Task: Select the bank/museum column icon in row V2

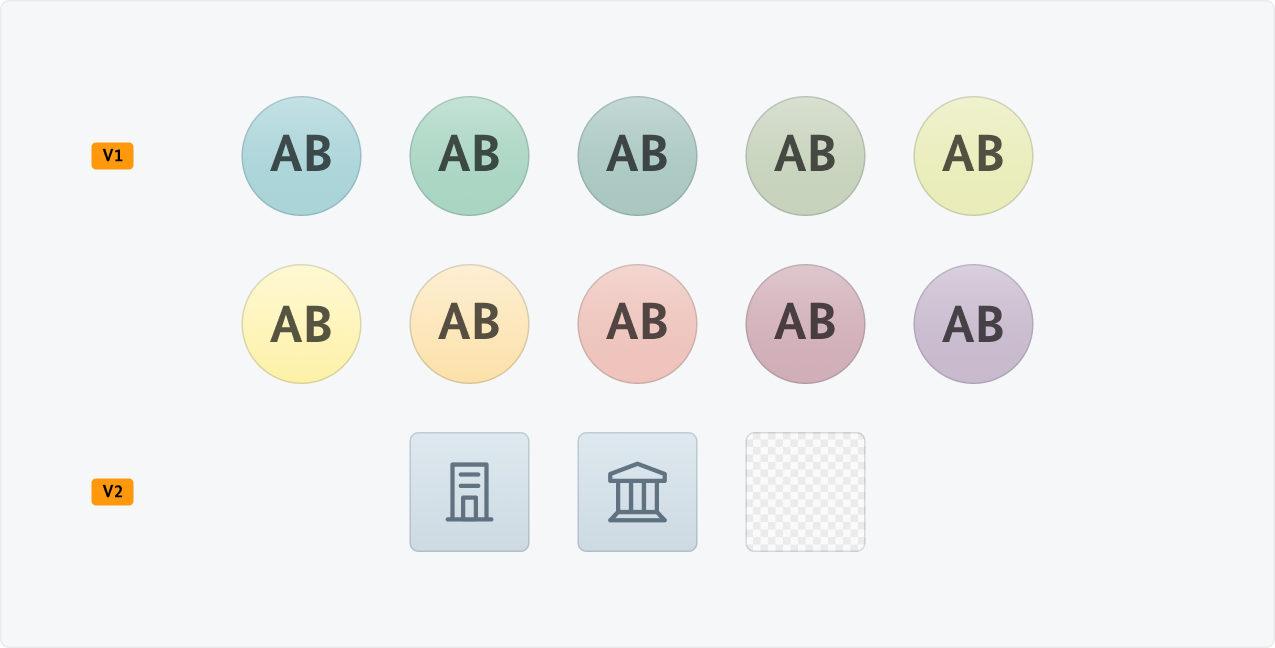Action: 637,492
